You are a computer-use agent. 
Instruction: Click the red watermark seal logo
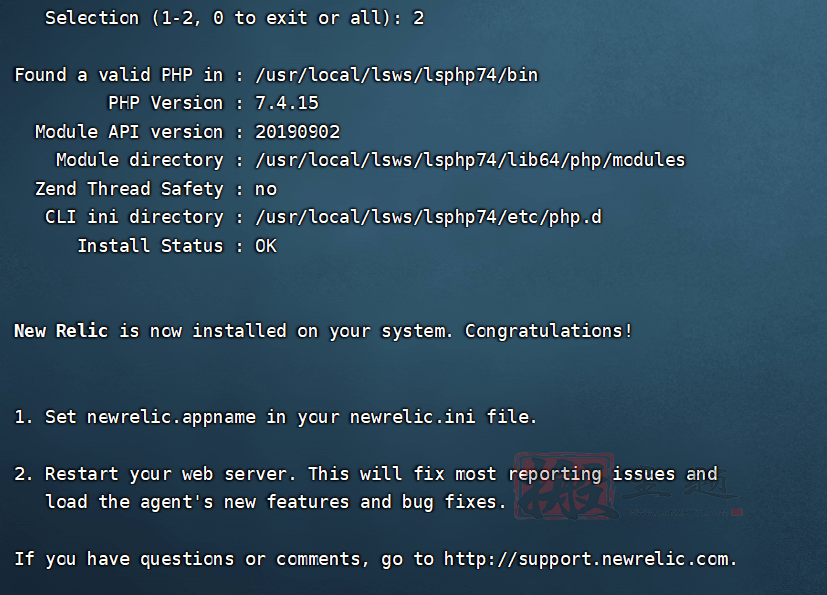564,486
